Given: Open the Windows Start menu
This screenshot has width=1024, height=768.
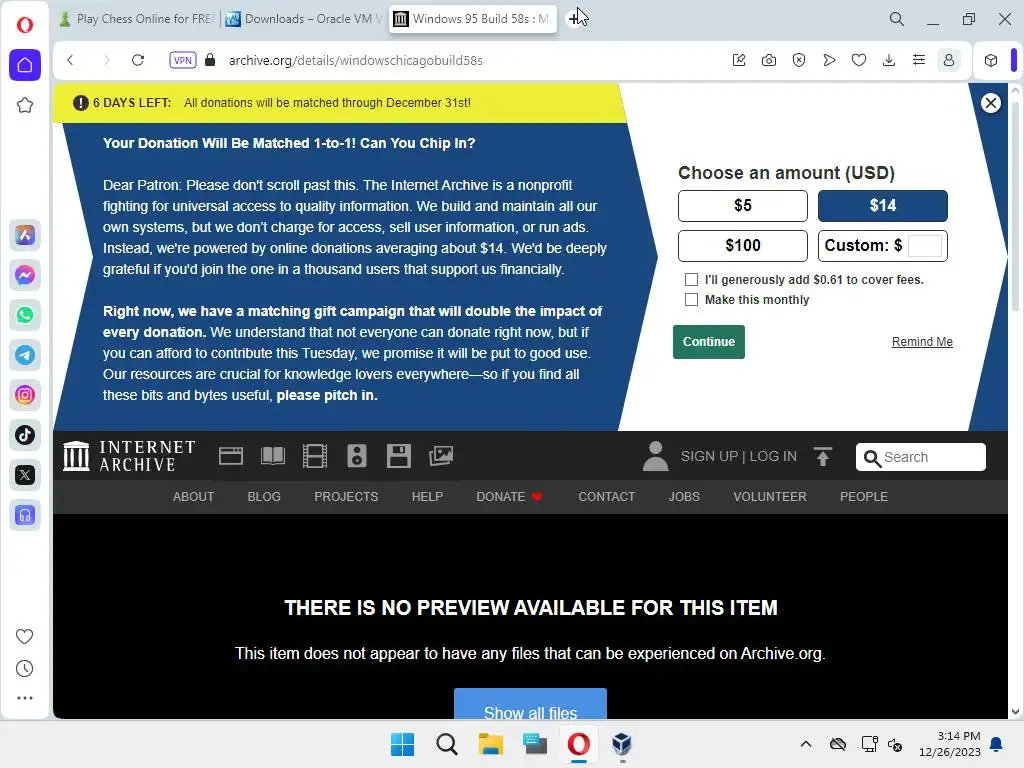Looking at the screenshot, I should [x=402, y=744].
